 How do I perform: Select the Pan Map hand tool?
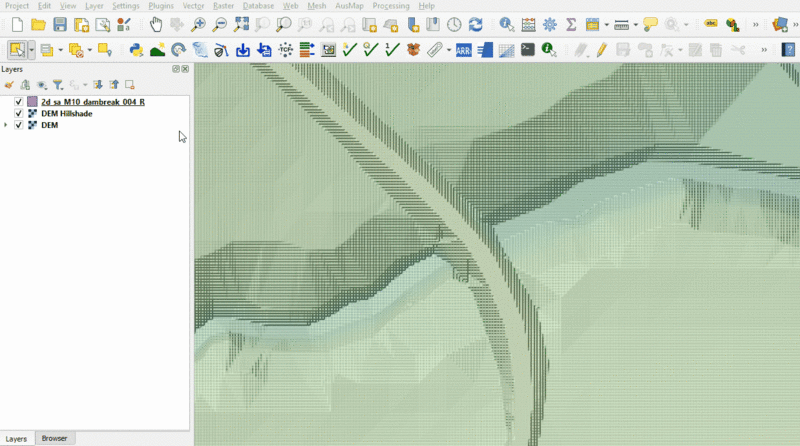pyautogui.click(x=155, y=24)
